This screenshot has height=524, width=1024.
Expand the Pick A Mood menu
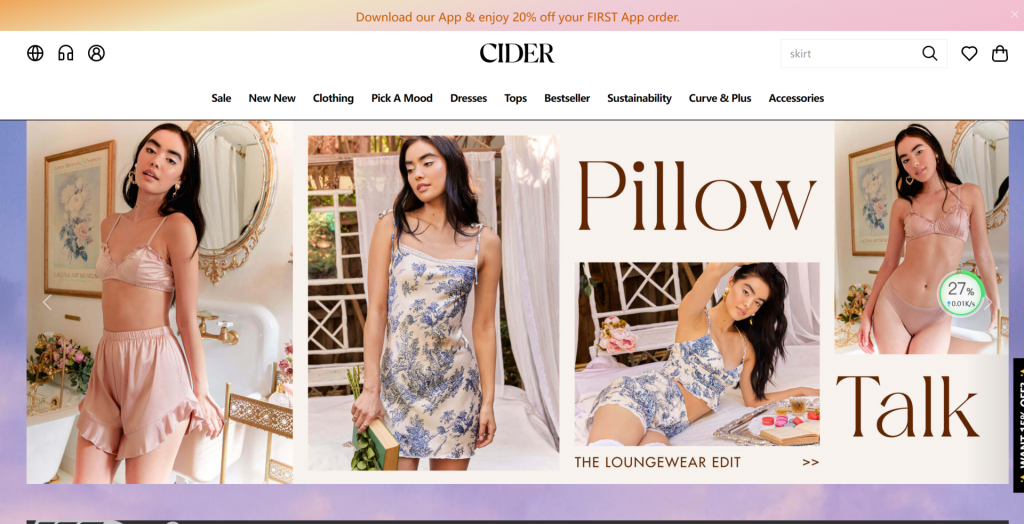[402, 98]
